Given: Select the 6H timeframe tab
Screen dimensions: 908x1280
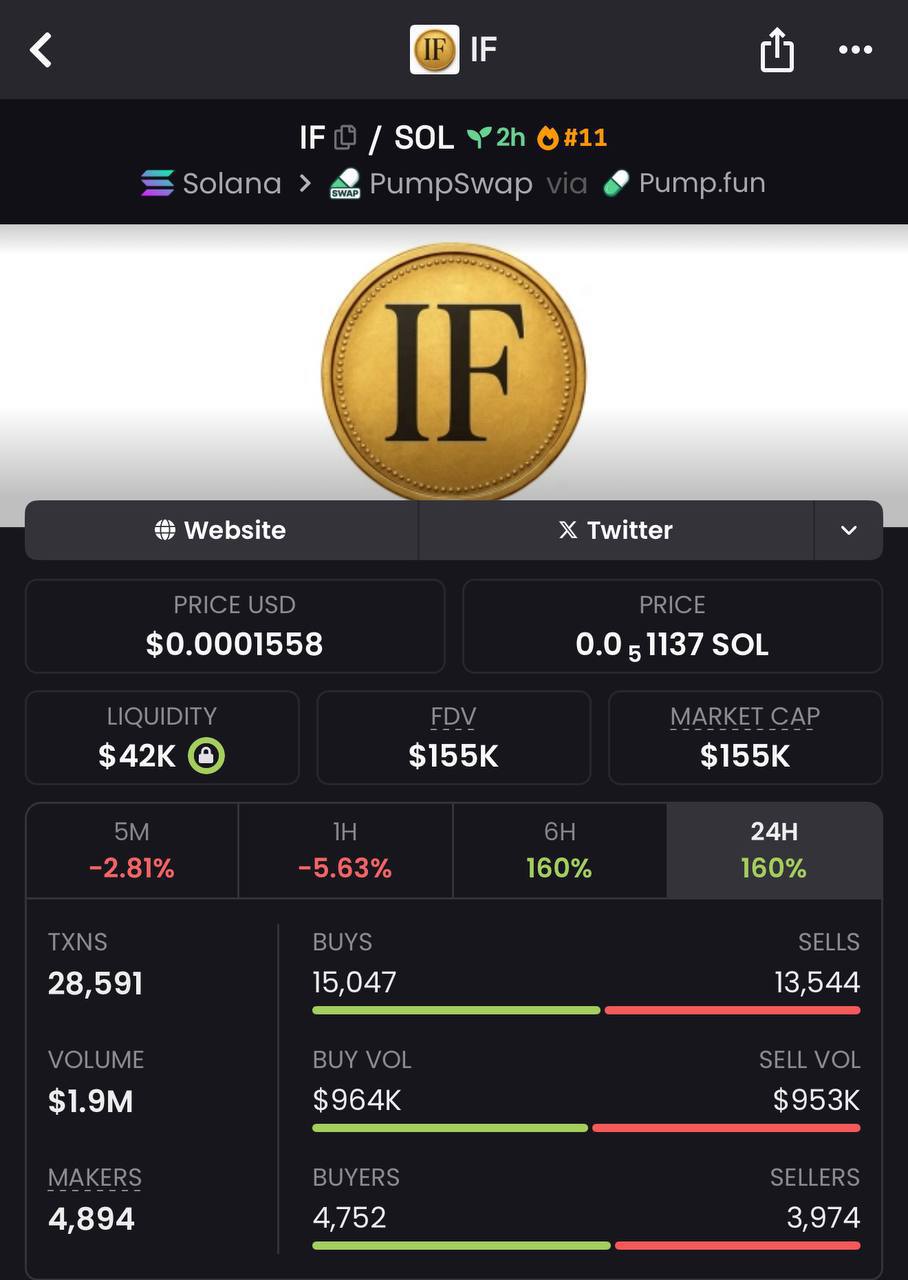Looking at the screenshot, I should tap(559, 851).
